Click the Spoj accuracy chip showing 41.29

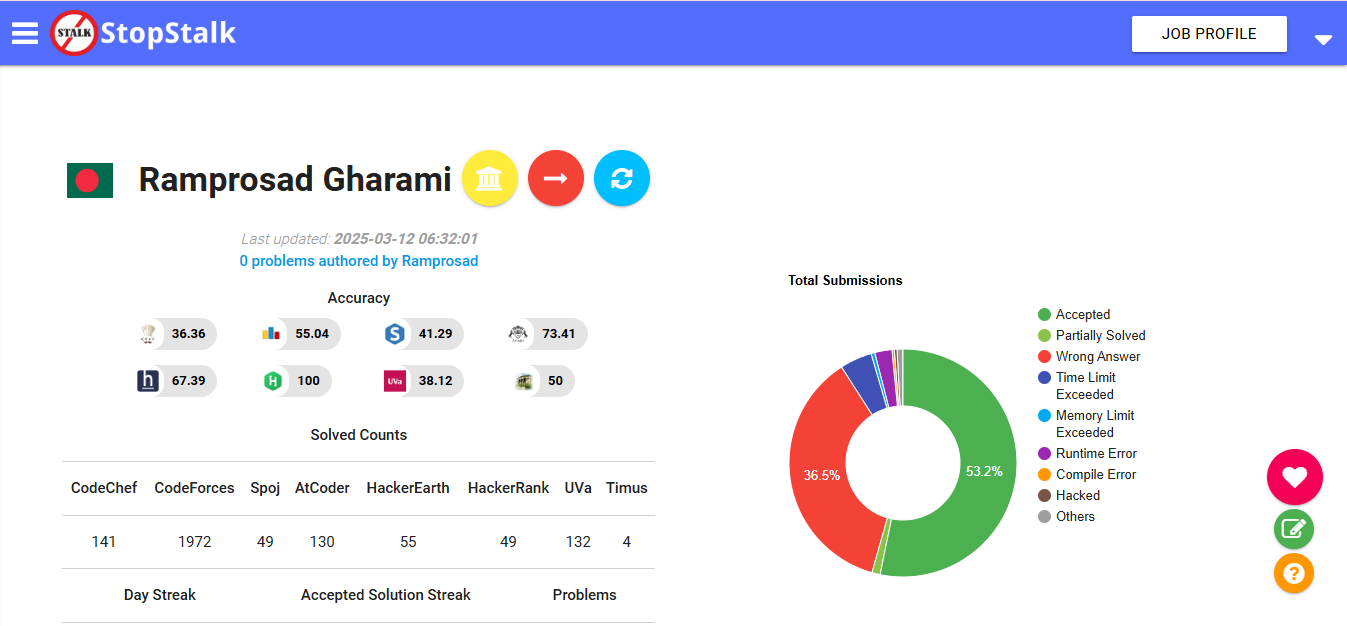click(x=423, y=334)
